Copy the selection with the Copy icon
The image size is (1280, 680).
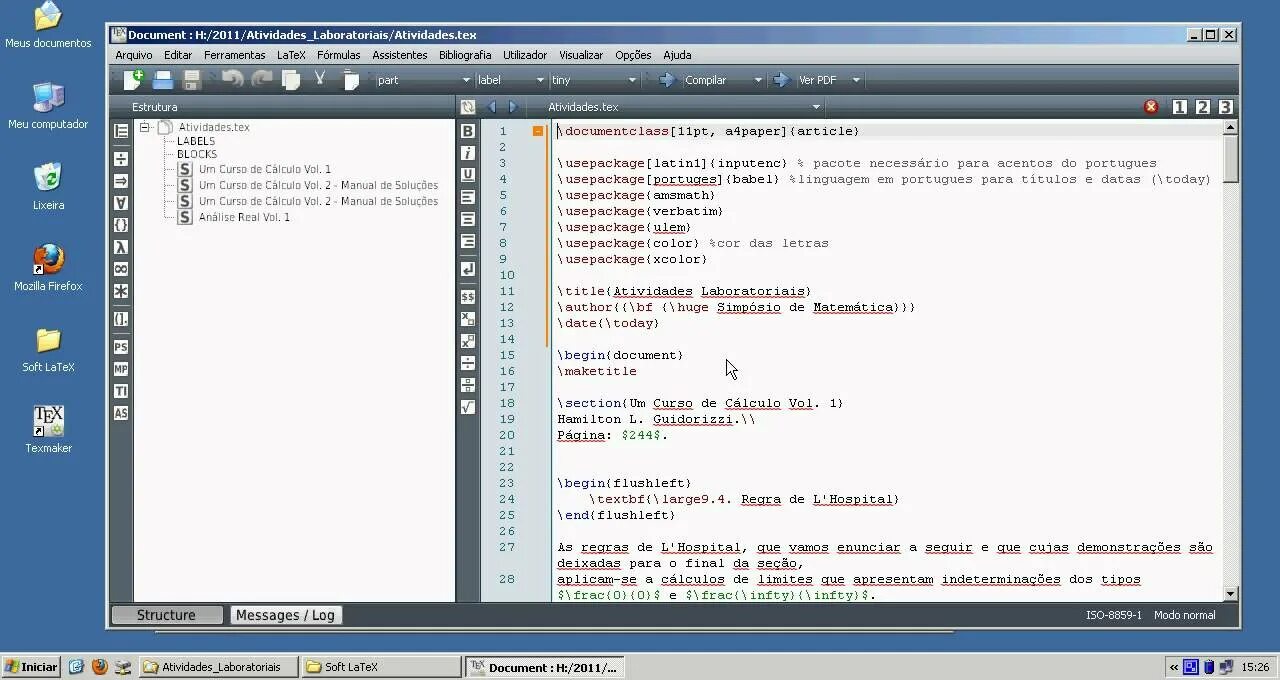click(x=291, y=79)
